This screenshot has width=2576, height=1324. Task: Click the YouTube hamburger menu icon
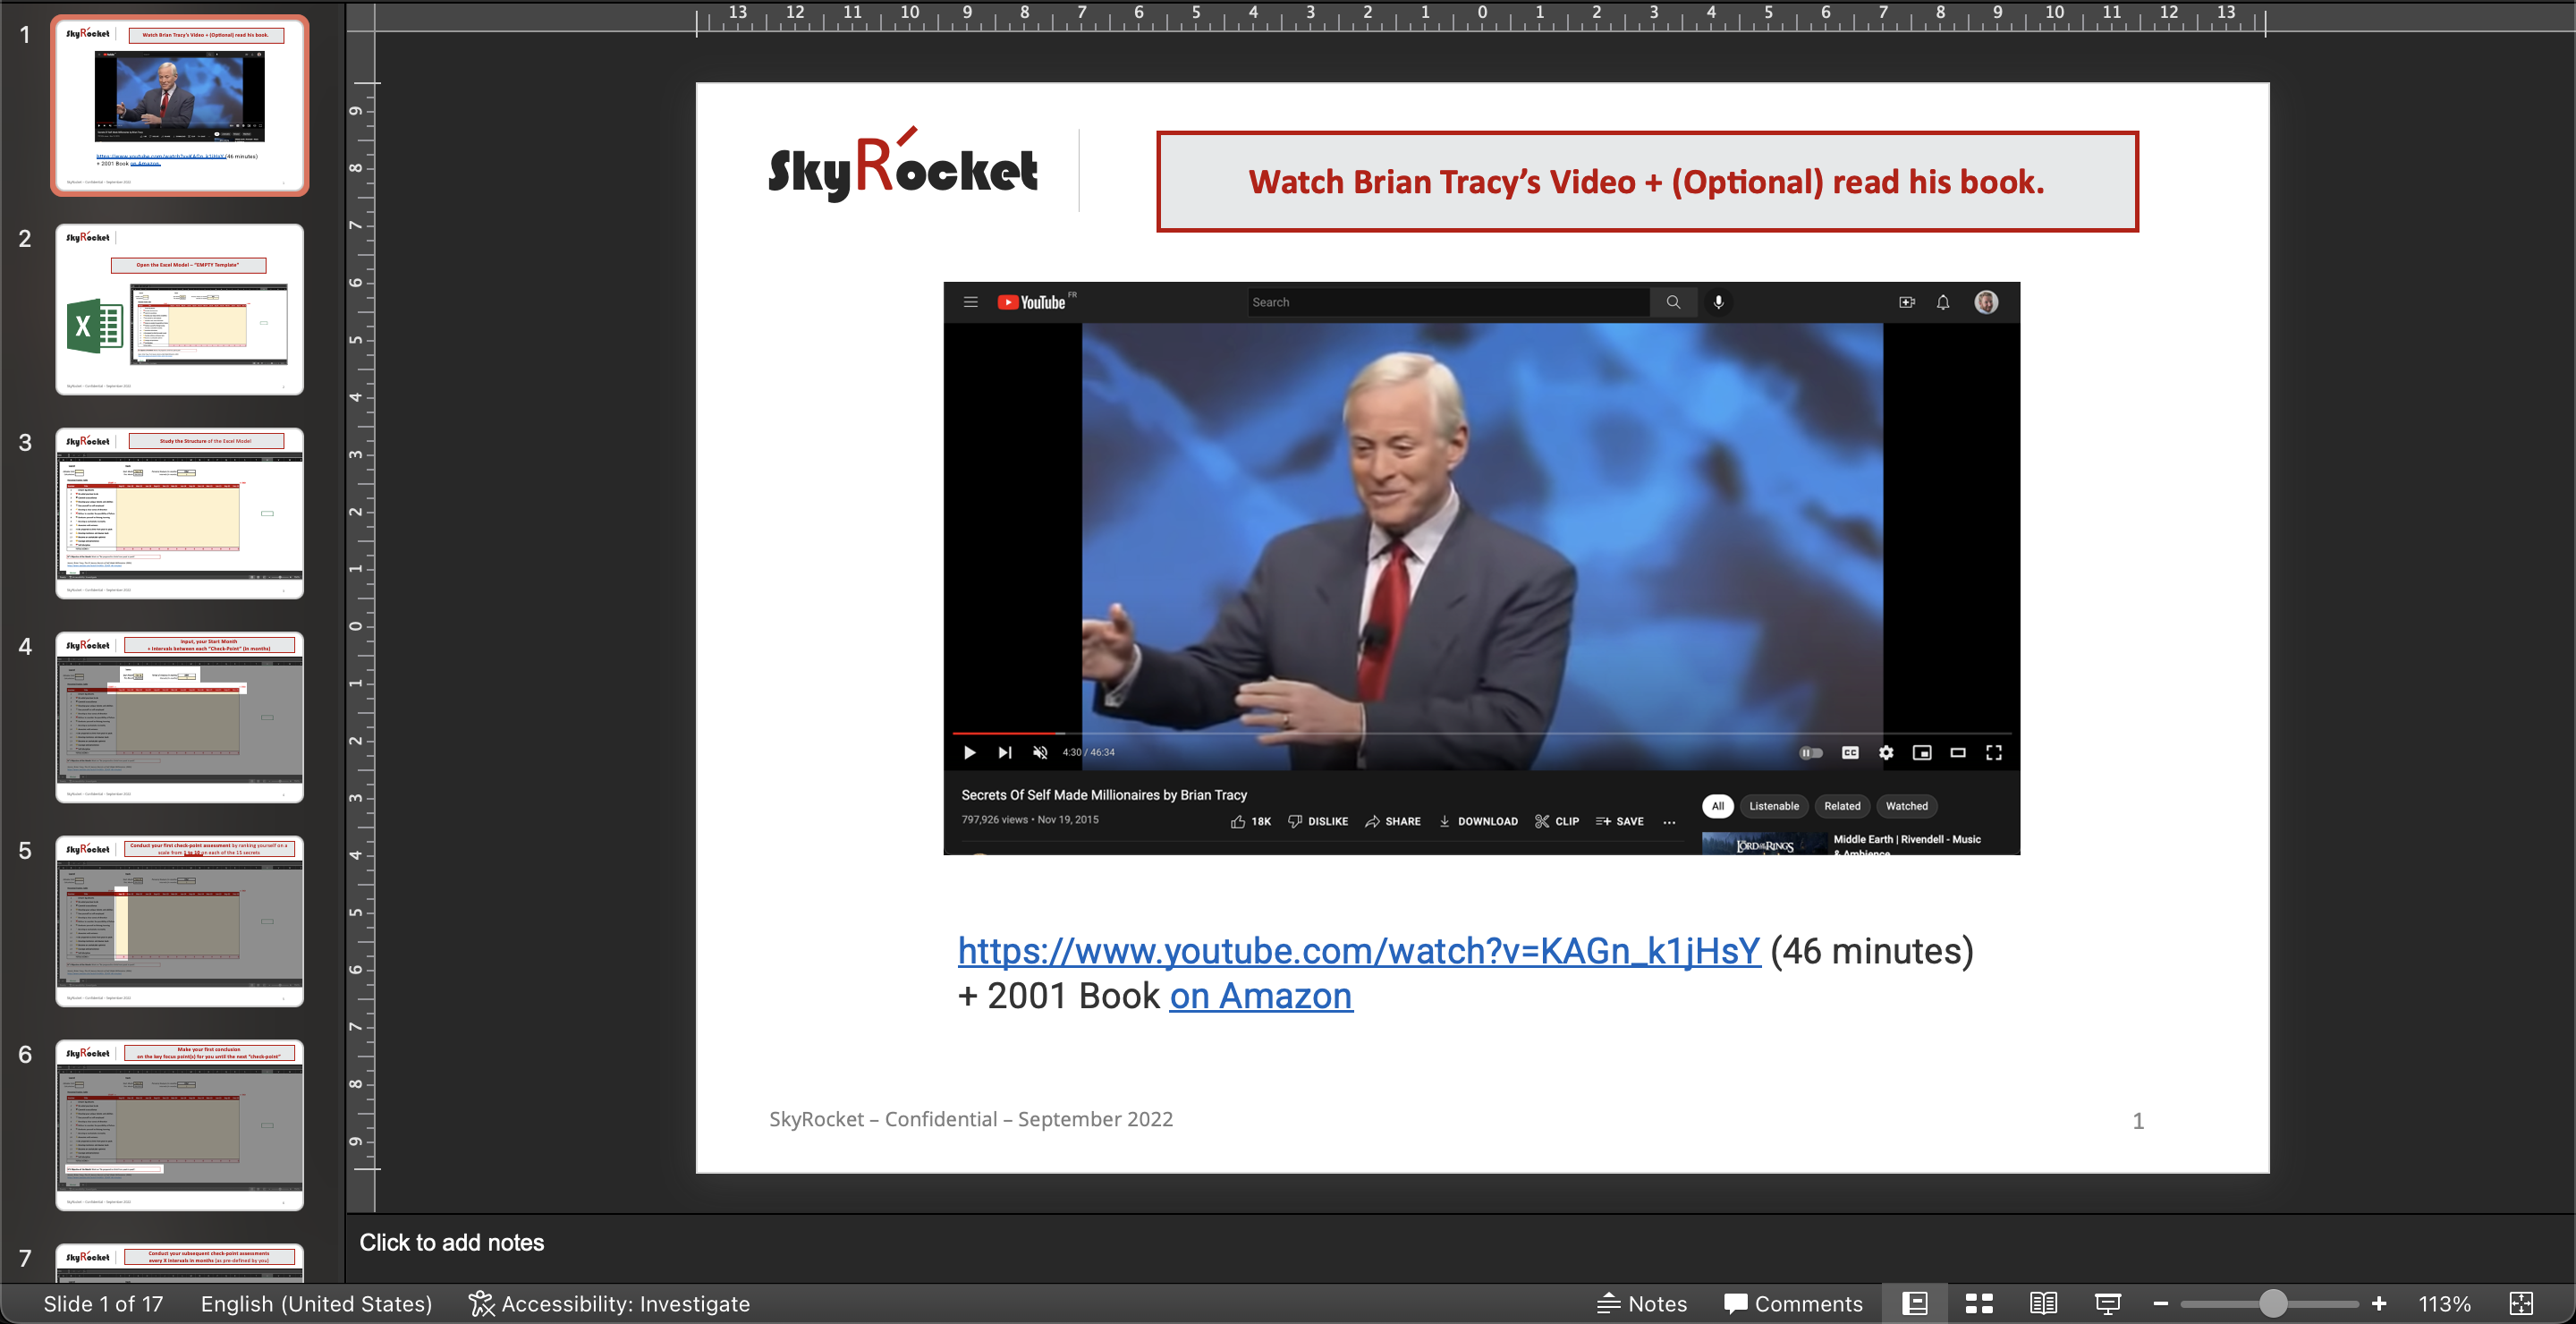pos(970,302)
